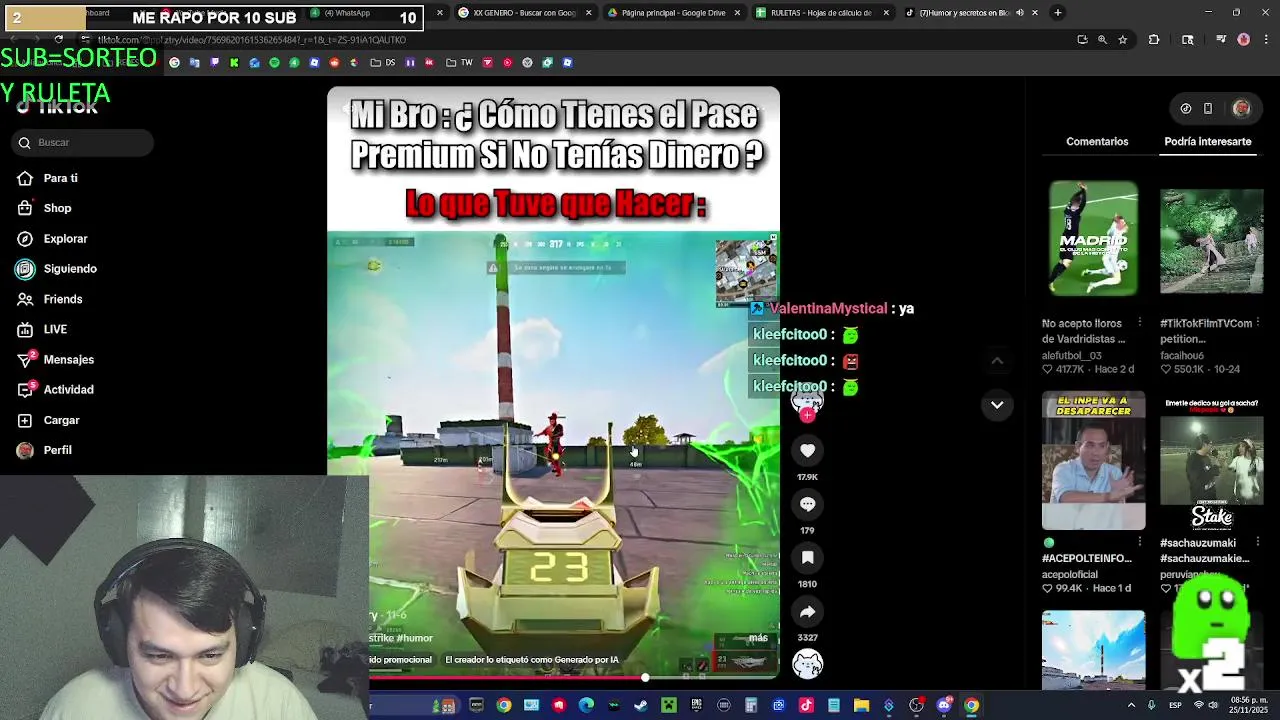Reload the page with the browser refresh icon
1280x720 pixels.
tap(58, 40)
